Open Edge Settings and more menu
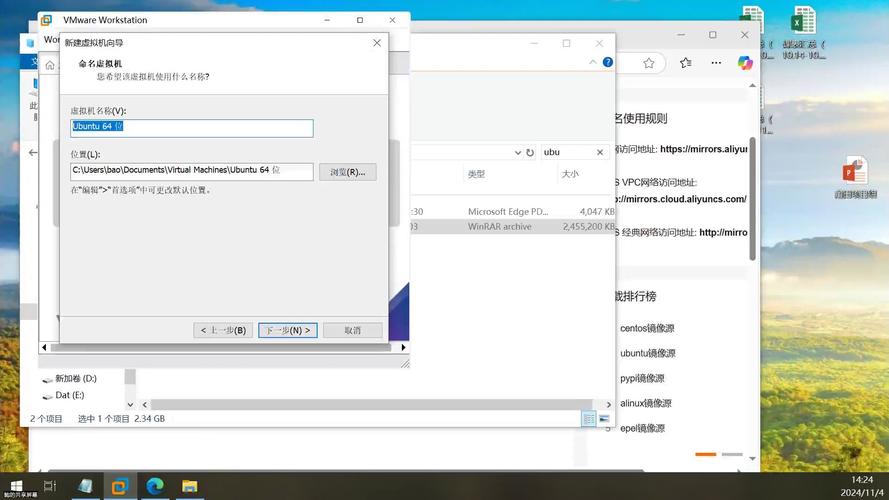889x500 pixels. (716, 63)
